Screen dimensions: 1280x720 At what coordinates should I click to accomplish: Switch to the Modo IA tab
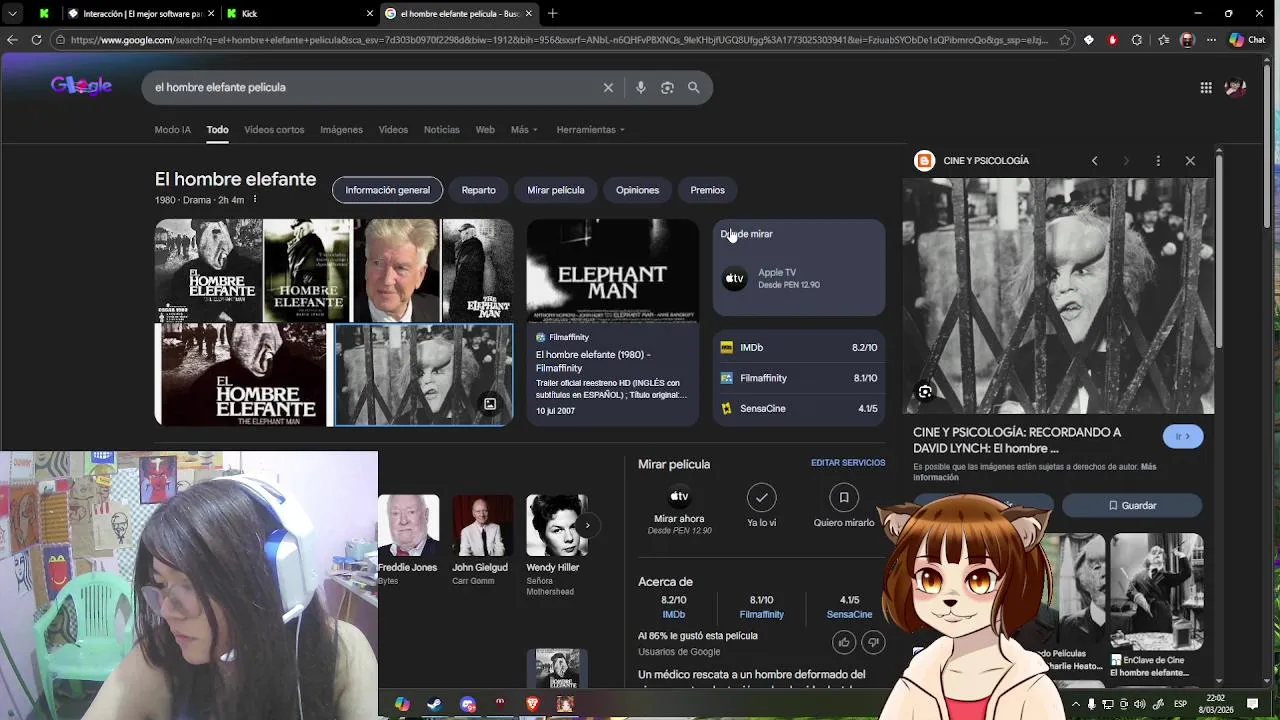click(x=172, y=130)
